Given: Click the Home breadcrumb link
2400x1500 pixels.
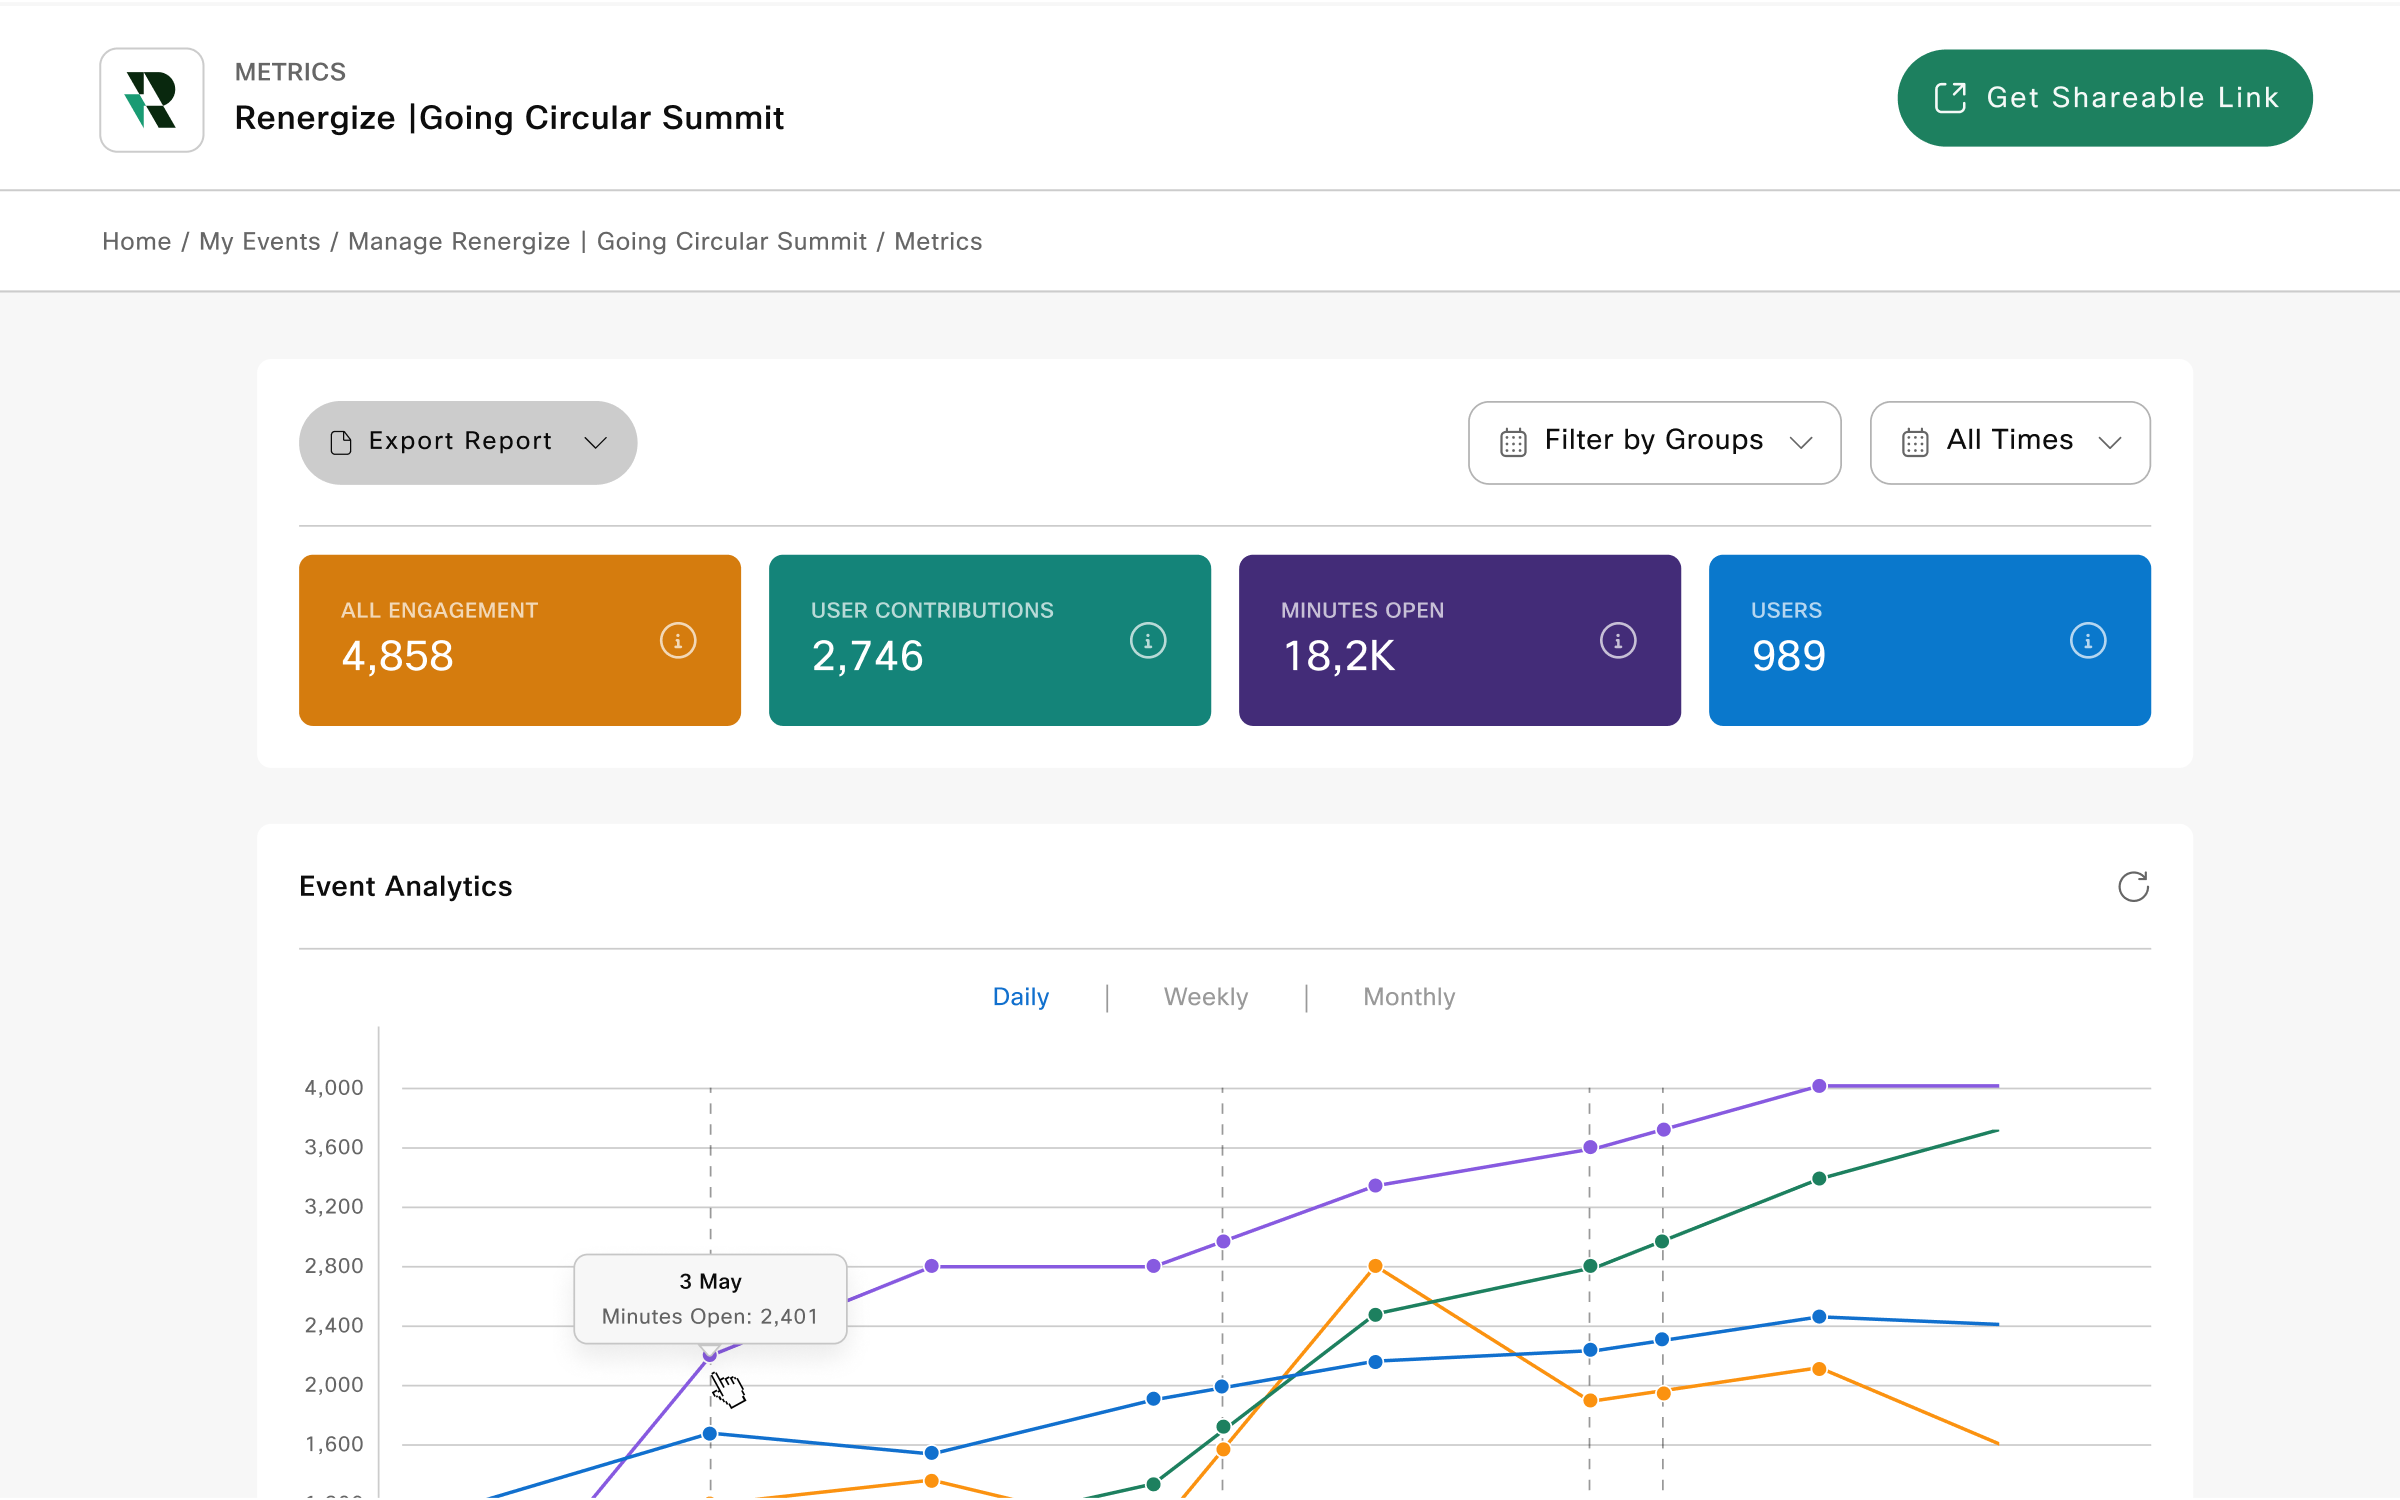Looking at the screenshot, I should point(138,240).
